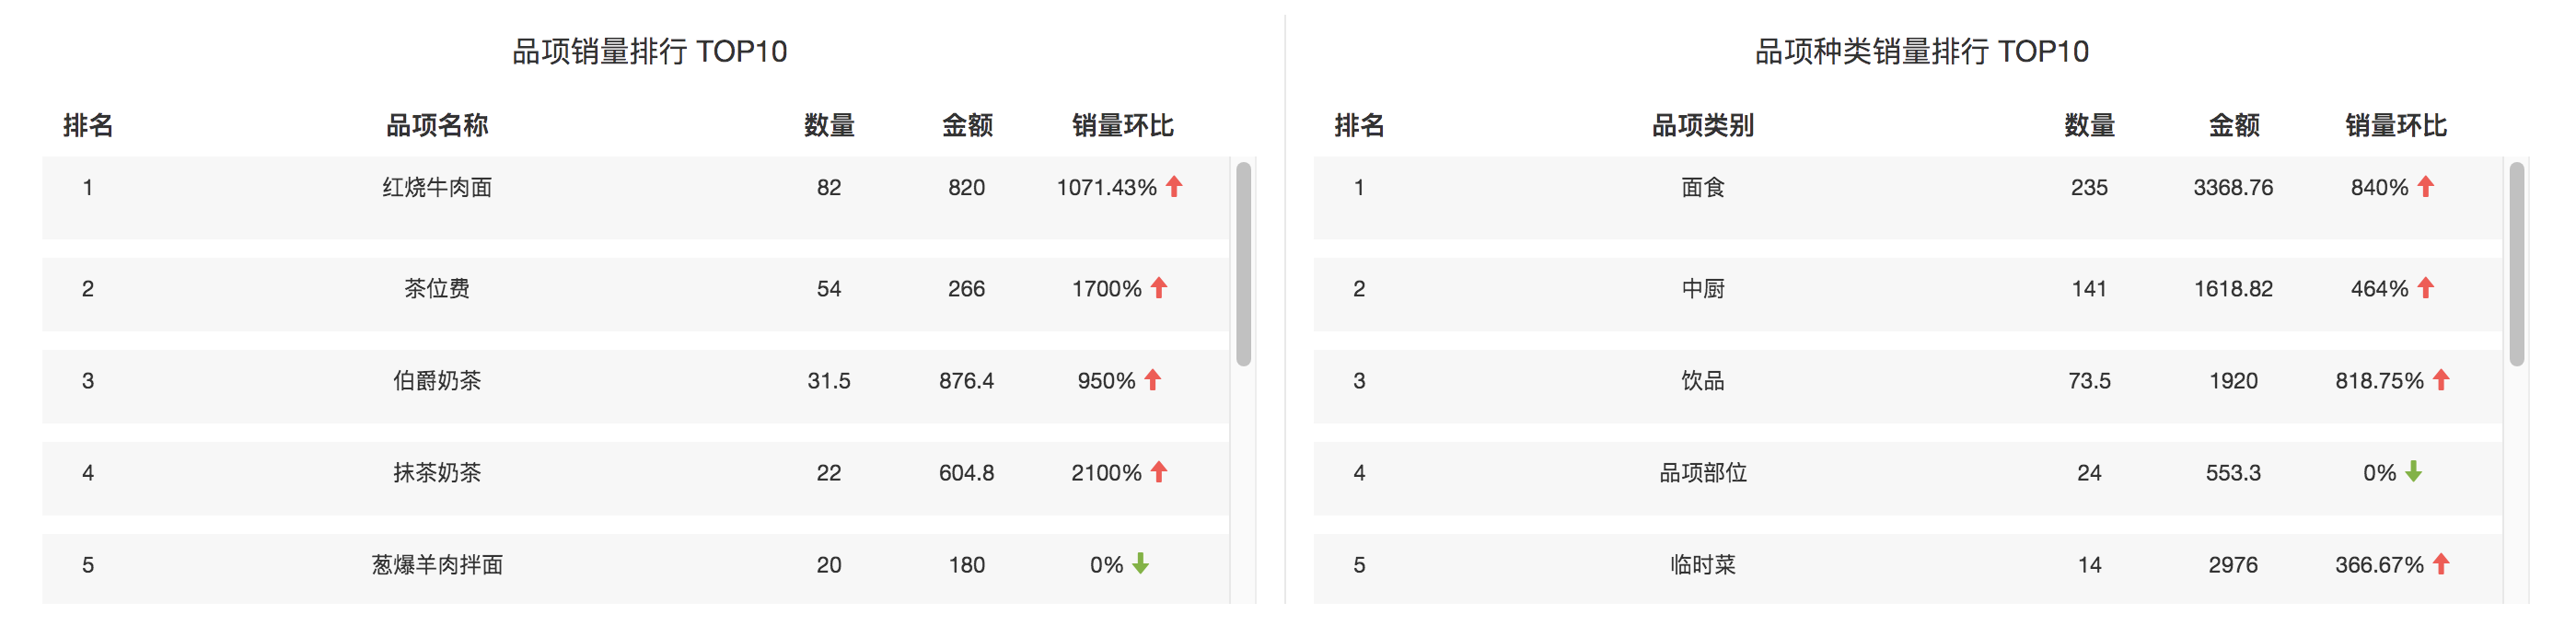This screenshot has width=2576, height=626.
Task: Click the right table's vertical scrollbar thumb
Action: point(2516,264)
